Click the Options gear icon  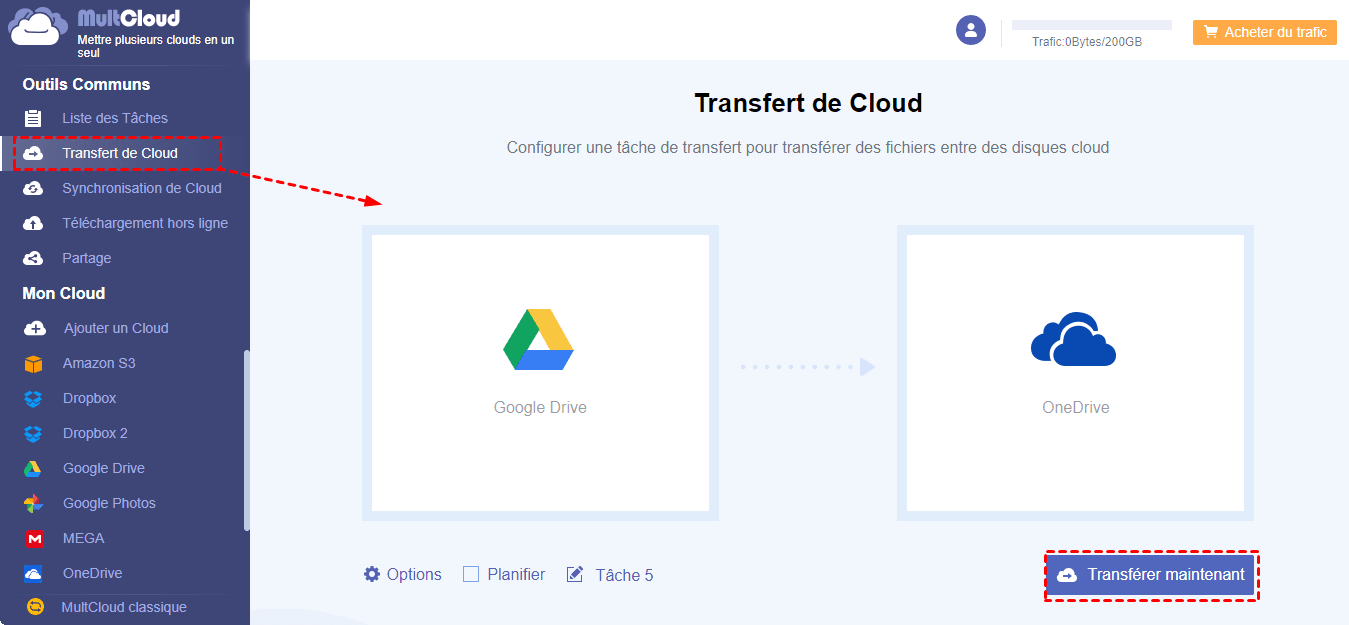pyautogui.click(x=372, y=574)
